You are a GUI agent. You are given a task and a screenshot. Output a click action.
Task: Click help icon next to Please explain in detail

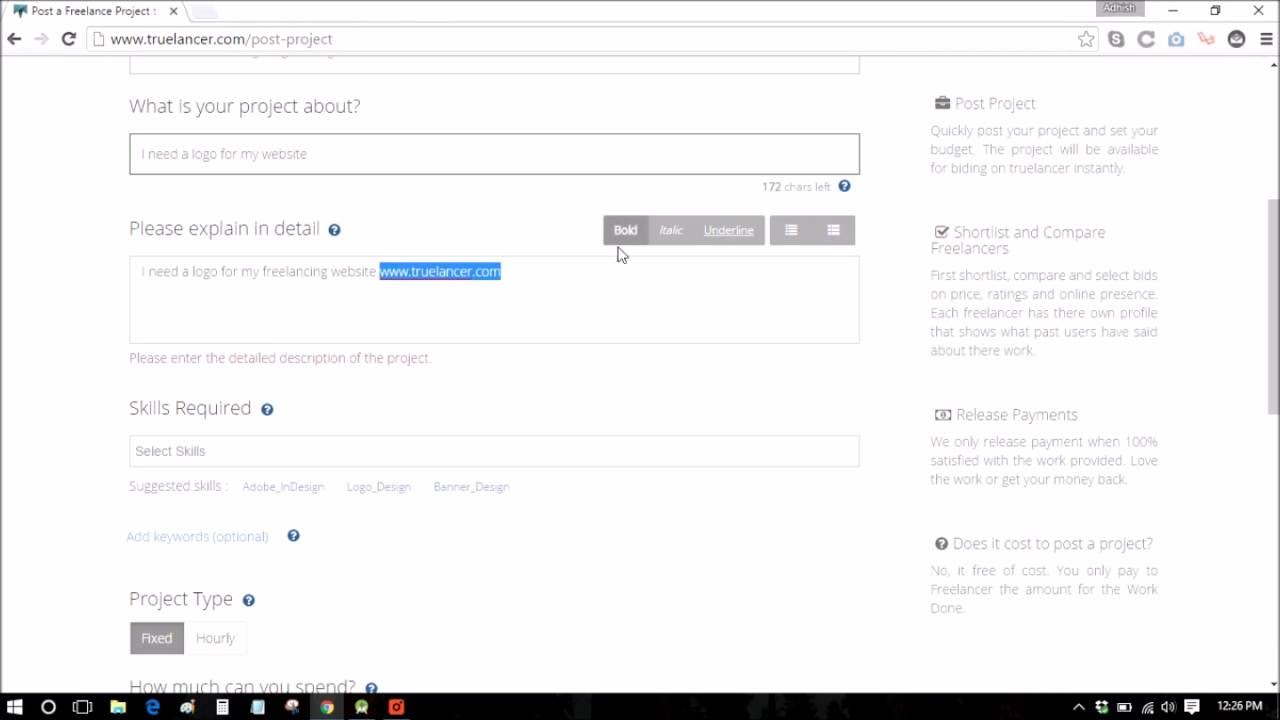coord(334,230)
